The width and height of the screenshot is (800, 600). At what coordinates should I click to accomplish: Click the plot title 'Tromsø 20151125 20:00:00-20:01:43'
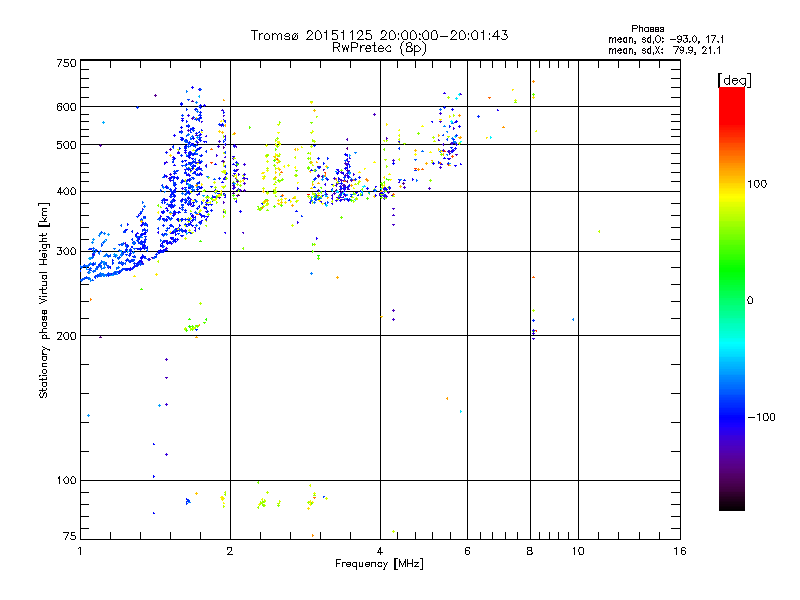[x=379, y=35]
